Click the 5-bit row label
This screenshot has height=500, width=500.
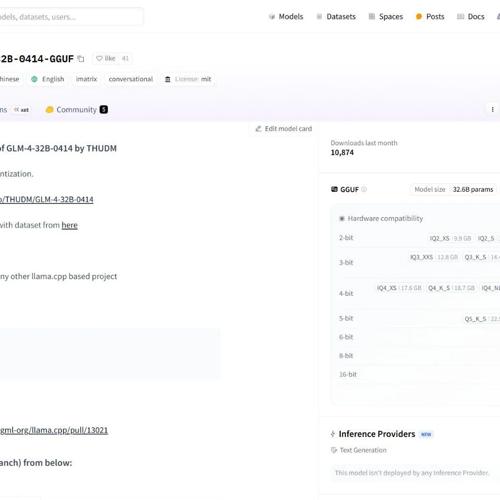(346, 318)
